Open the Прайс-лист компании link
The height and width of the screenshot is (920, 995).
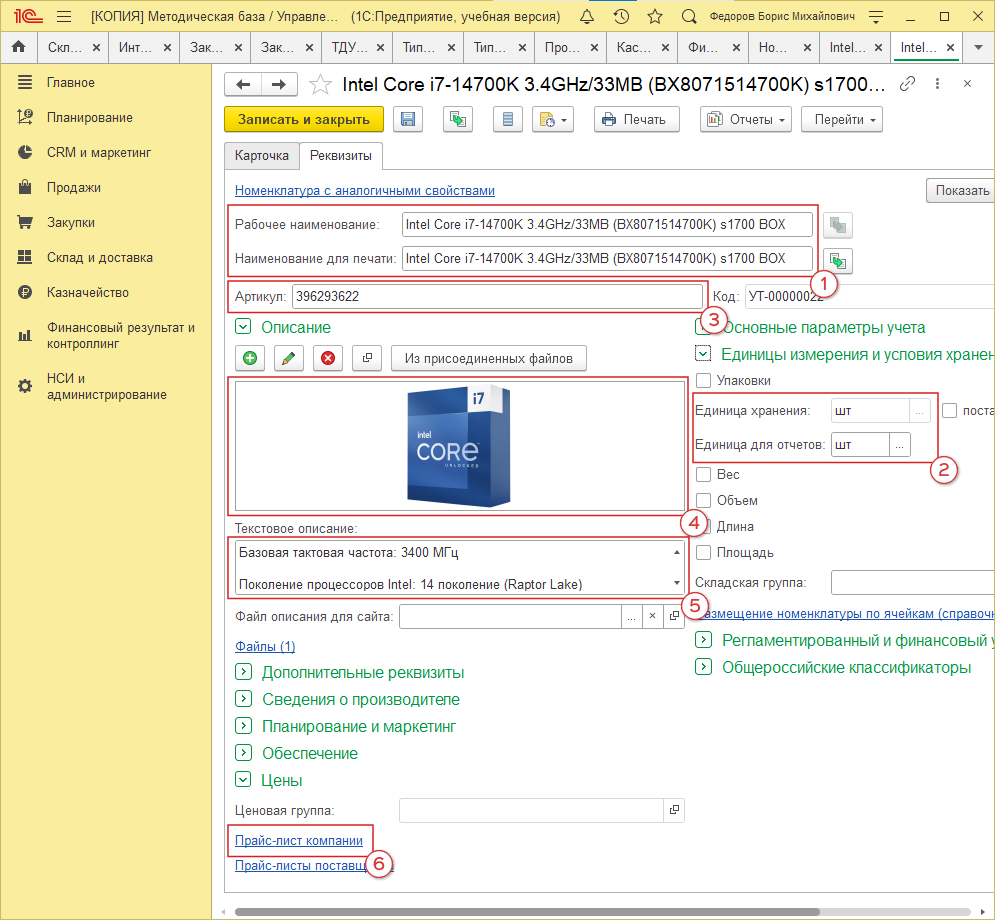pyautogui.click(x=298, y=841)
